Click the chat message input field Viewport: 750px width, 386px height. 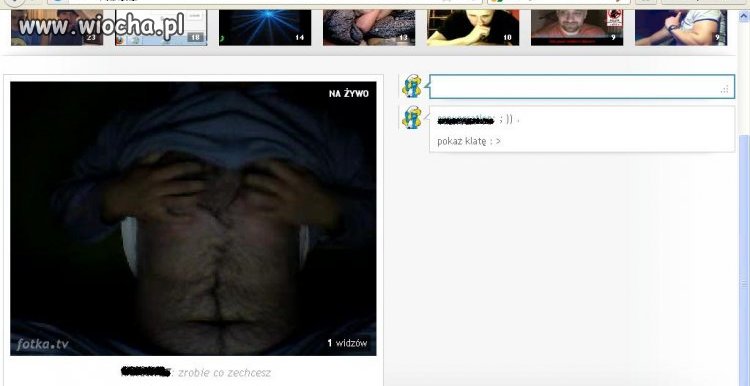(582, 87)
